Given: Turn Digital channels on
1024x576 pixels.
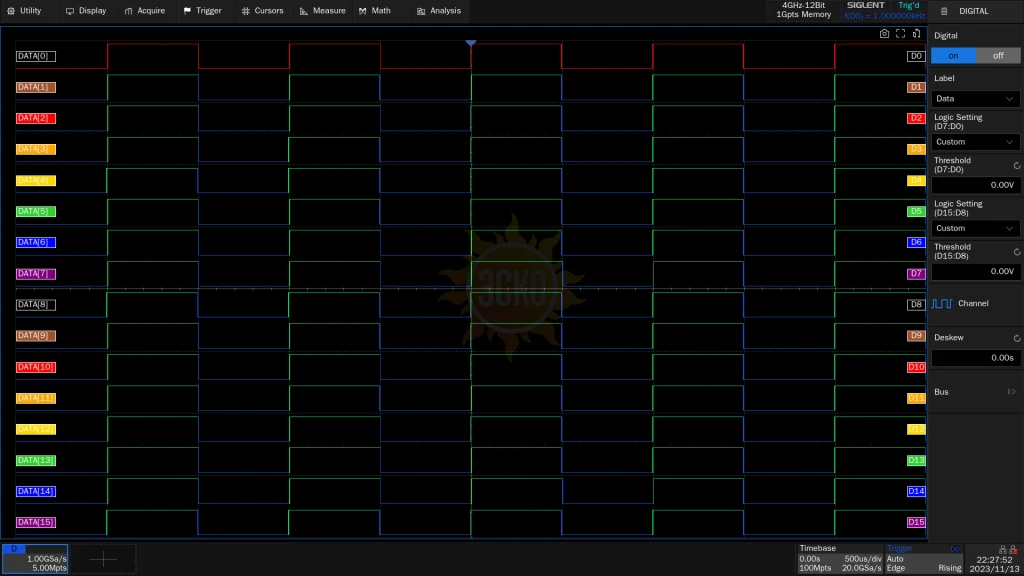Looking at the screenshot, I should (953, 56).
